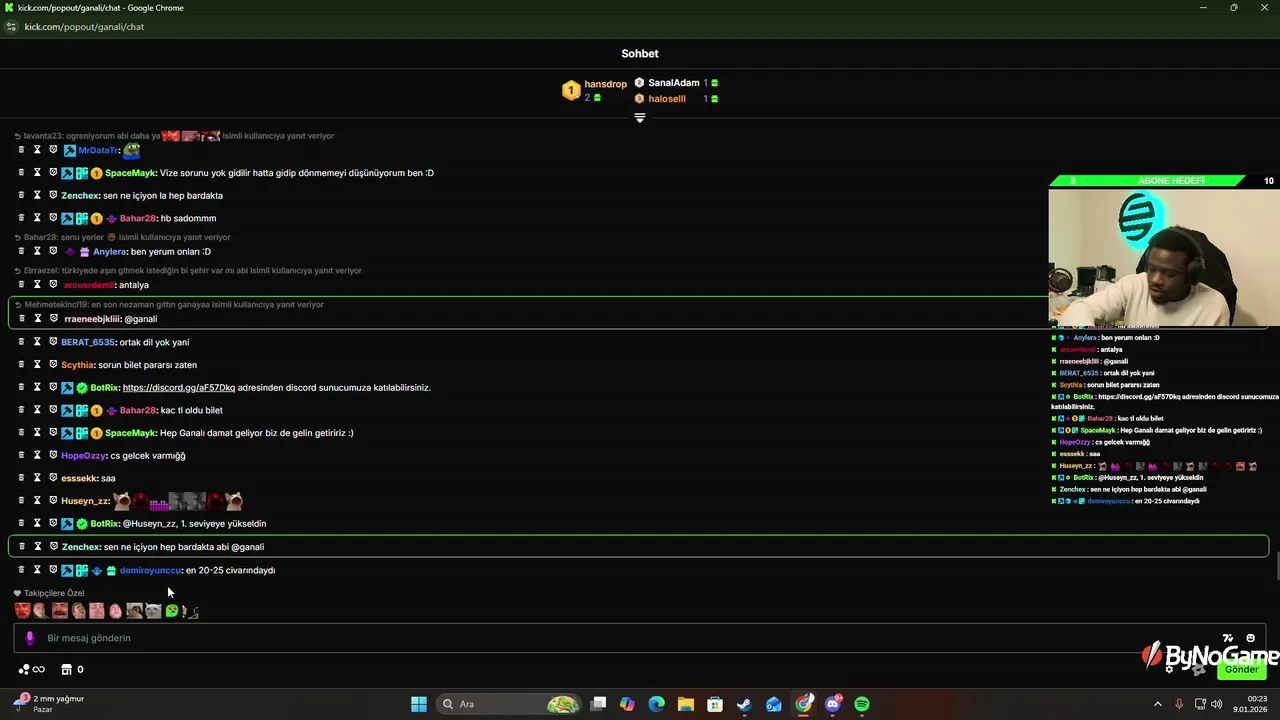
Task: Open Steam from the taskbar
Action: (x=744, y=704)
